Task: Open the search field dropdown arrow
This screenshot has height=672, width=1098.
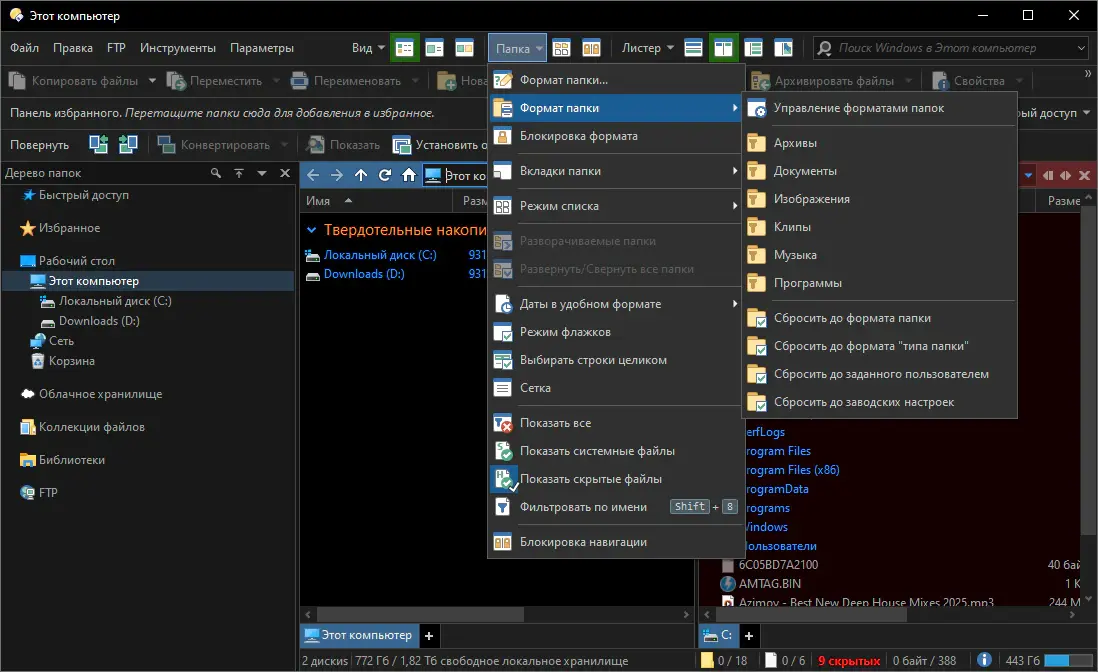Action: 1081,48
